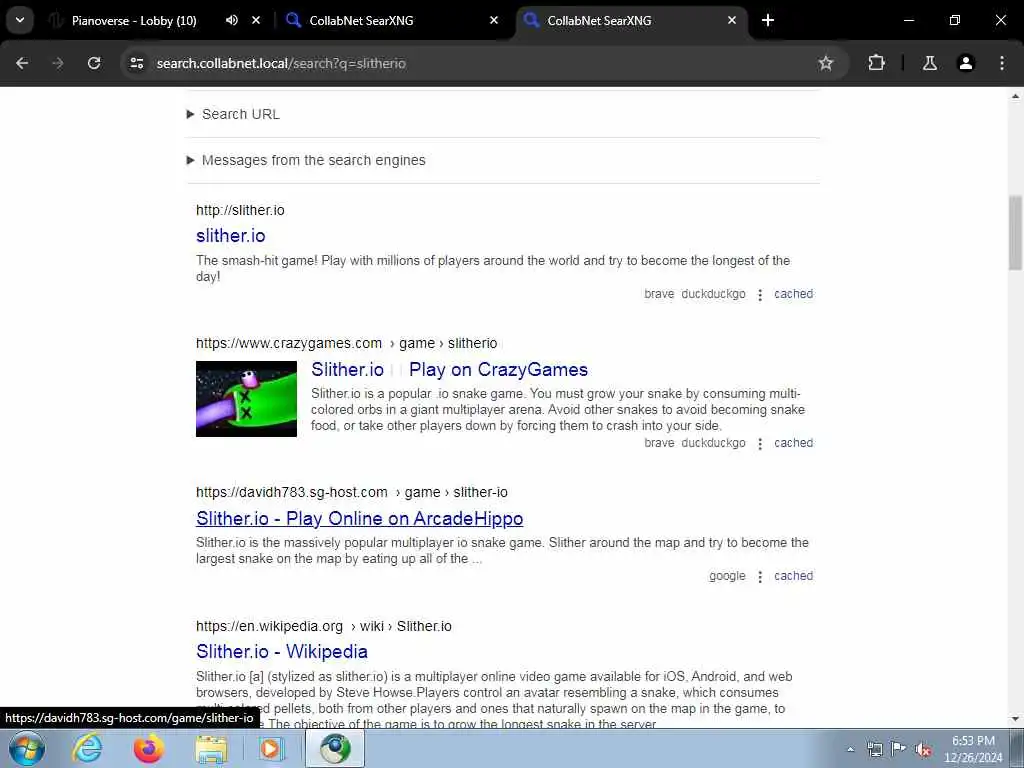
Task: Open Windows Explorer from the taskbar
Action: (x=210, y=749)
